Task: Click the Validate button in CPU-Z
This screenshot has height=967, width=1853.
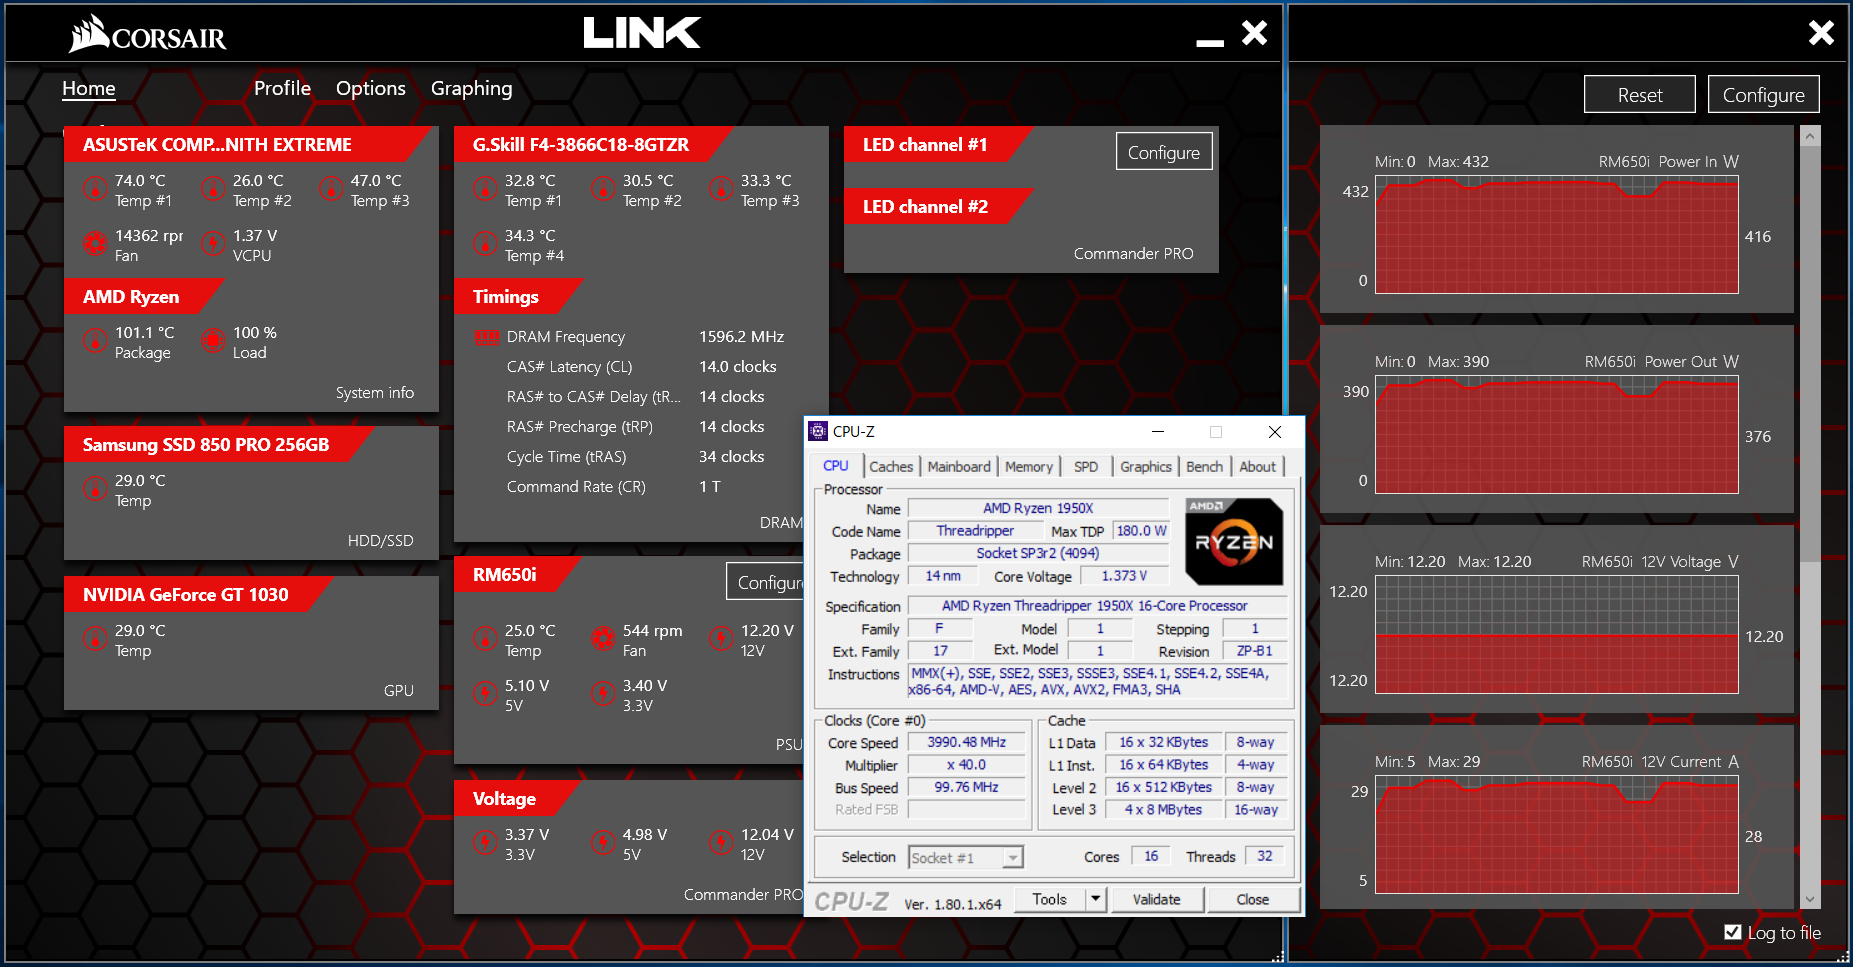Action: click(x=1156, y=899)
